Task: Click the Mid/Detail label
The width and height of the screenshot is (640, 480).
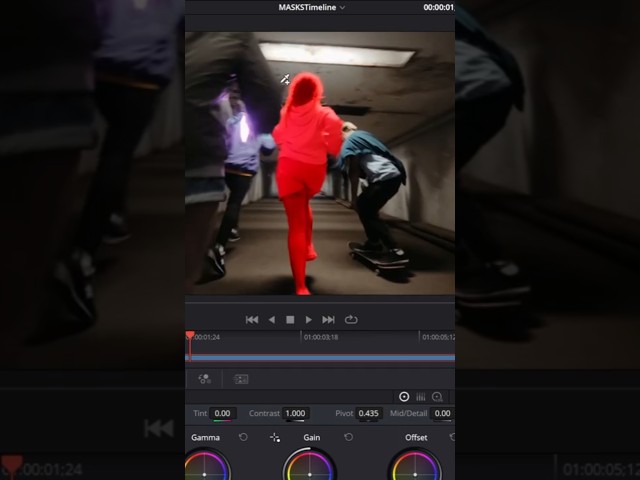Action: (x=408, y=413)
